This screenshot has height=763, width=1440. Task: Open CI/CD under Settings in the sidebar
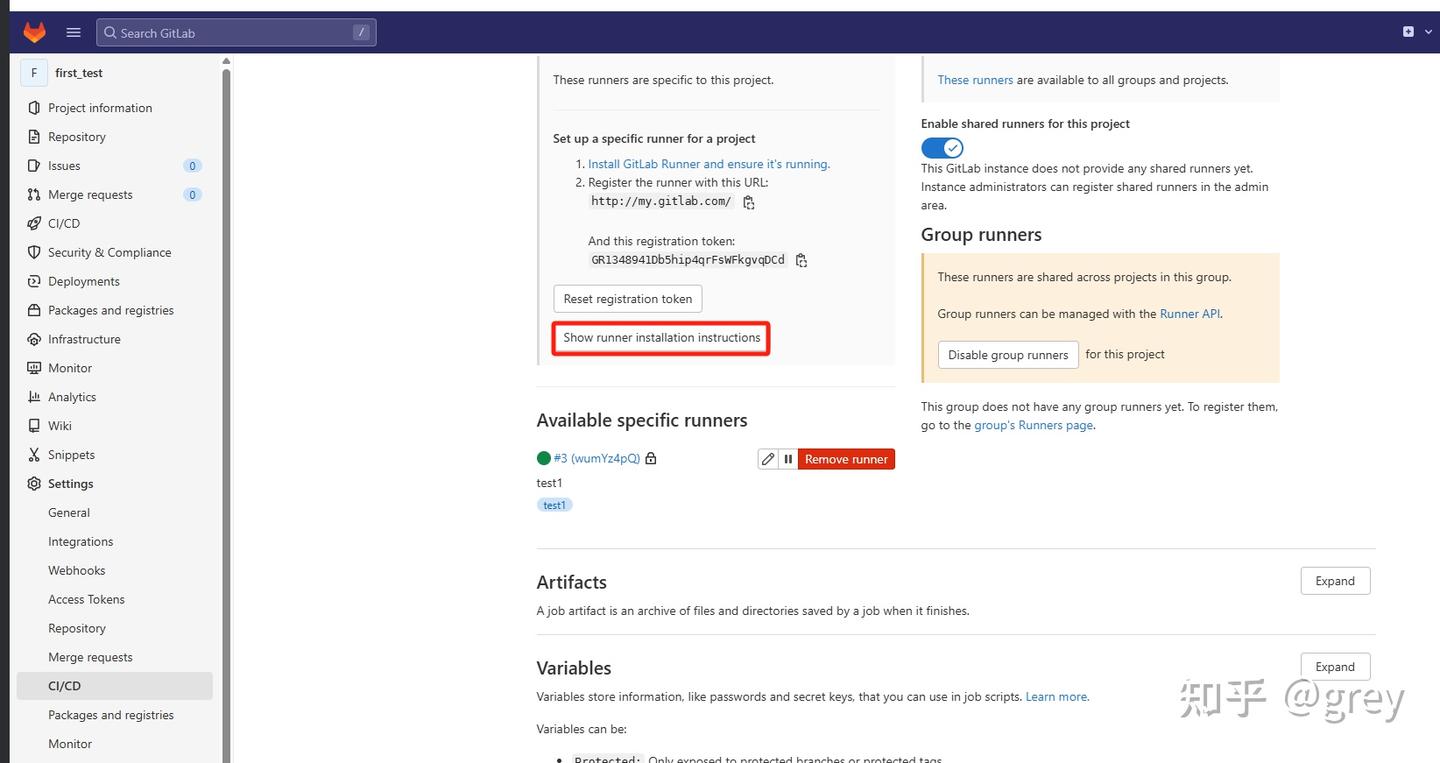(x=64, y=685)
